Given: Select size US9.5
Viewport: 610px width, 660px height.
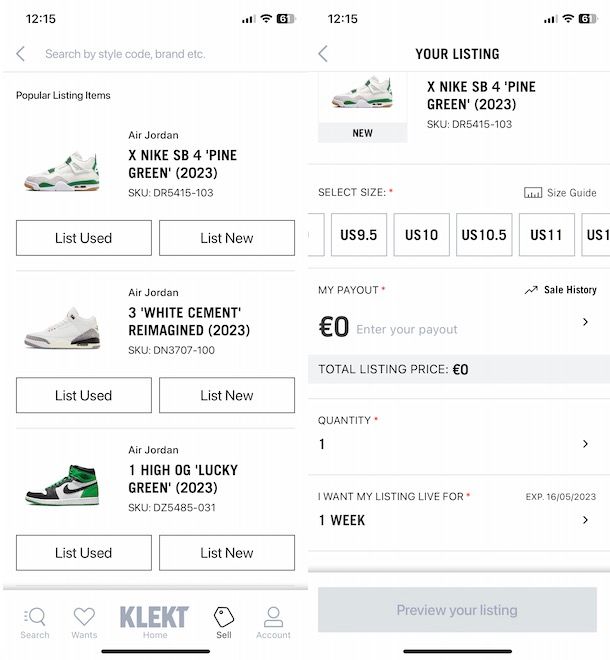Looking at the screenshot, I should pos(359,235).
